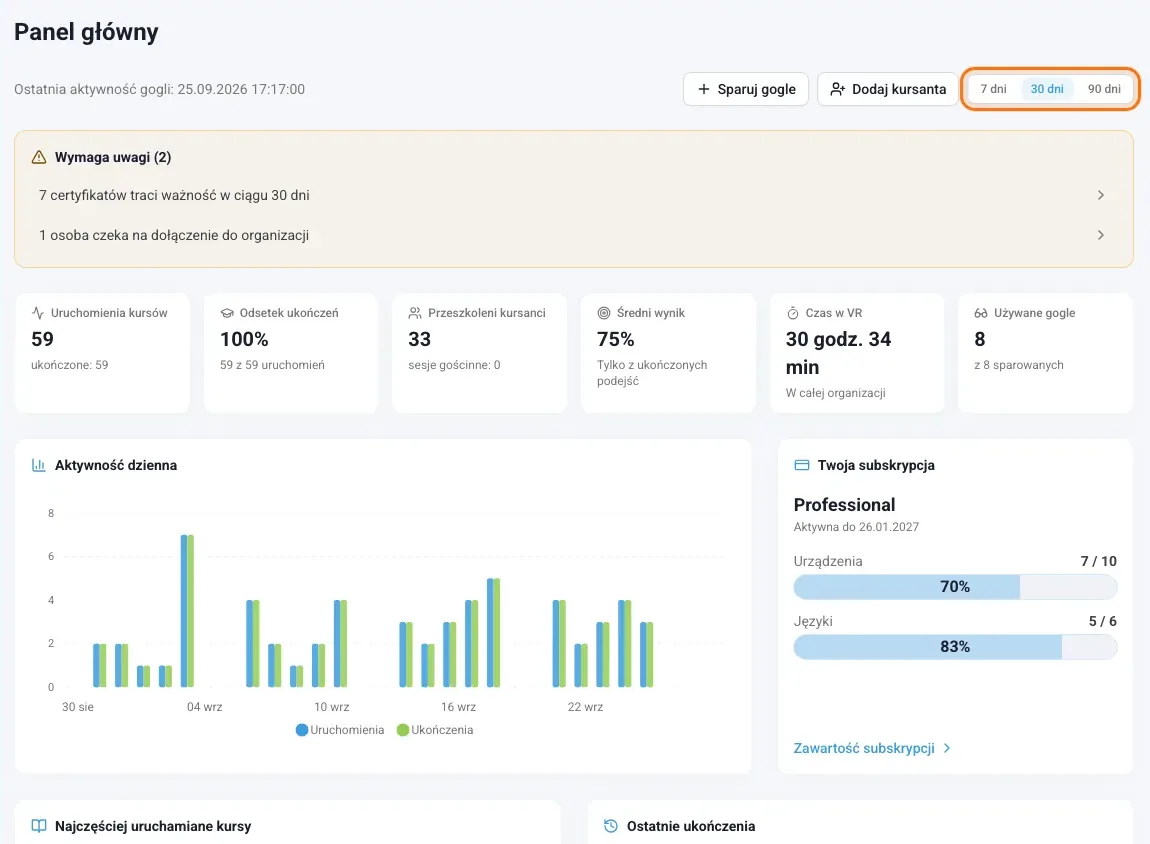Click the 75% average score value
1150x844 pixels.
tap(615, 339)
